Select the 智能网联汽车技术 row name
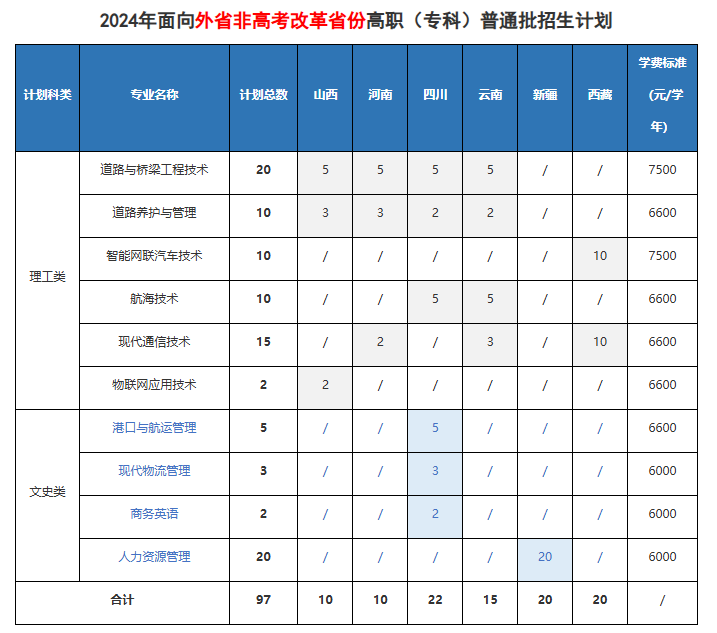Screen dimensions: 717x633 point(154,256)
